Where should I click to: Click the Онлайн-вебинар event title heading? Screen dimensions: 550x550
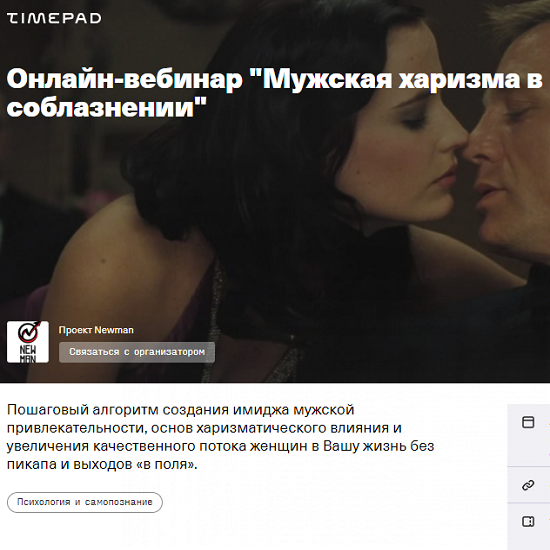[x=275, y=93]
